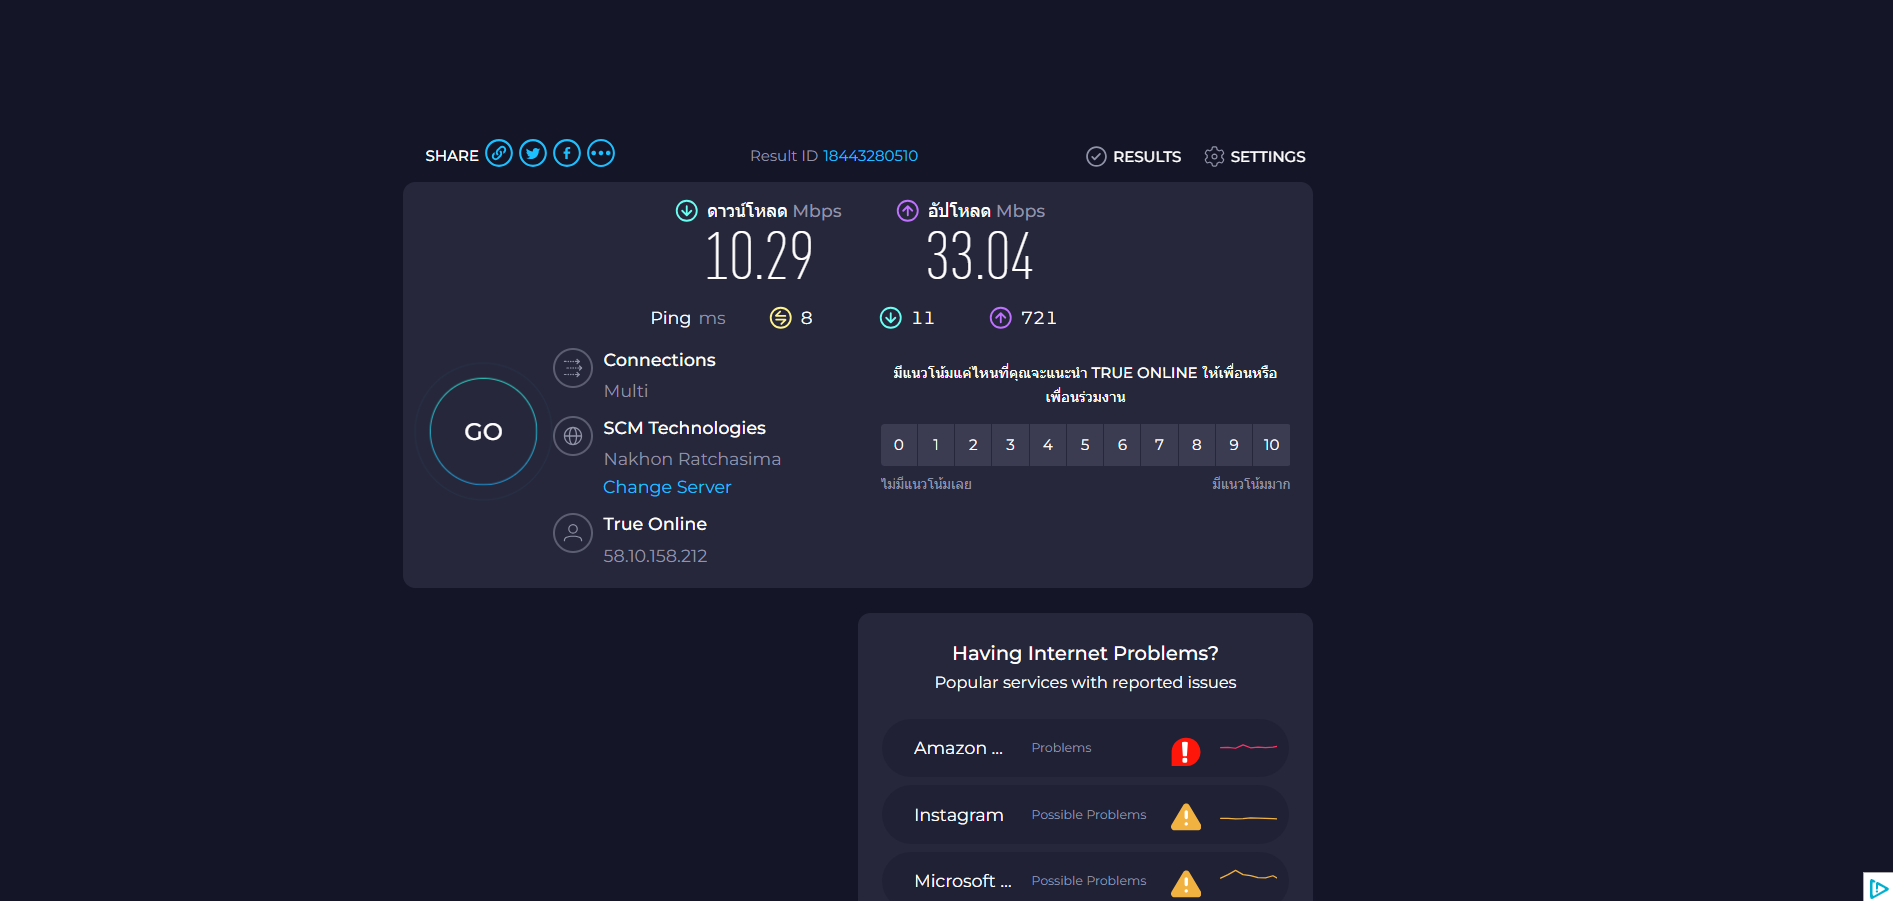Rate recommendation likelihood as 5
This screenshot has width=1893, height=901.
pyautogui.click(x=1085, y=445)
